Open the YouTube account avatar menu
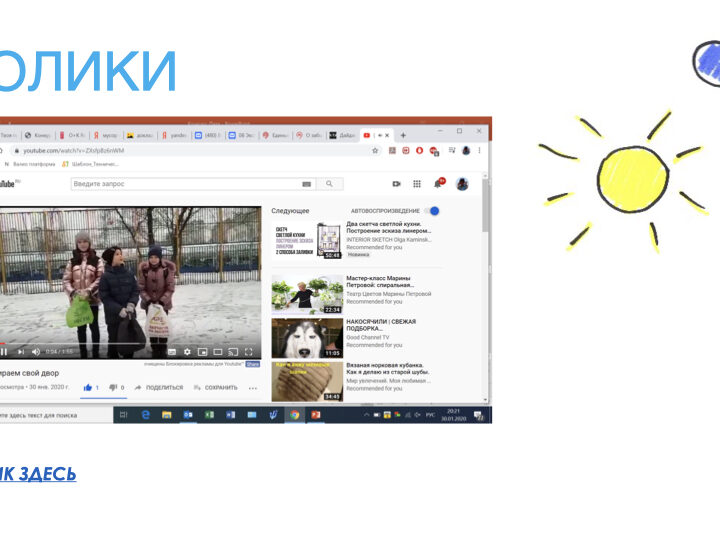The width and height of the screenshot is (720, 540). 462,184
